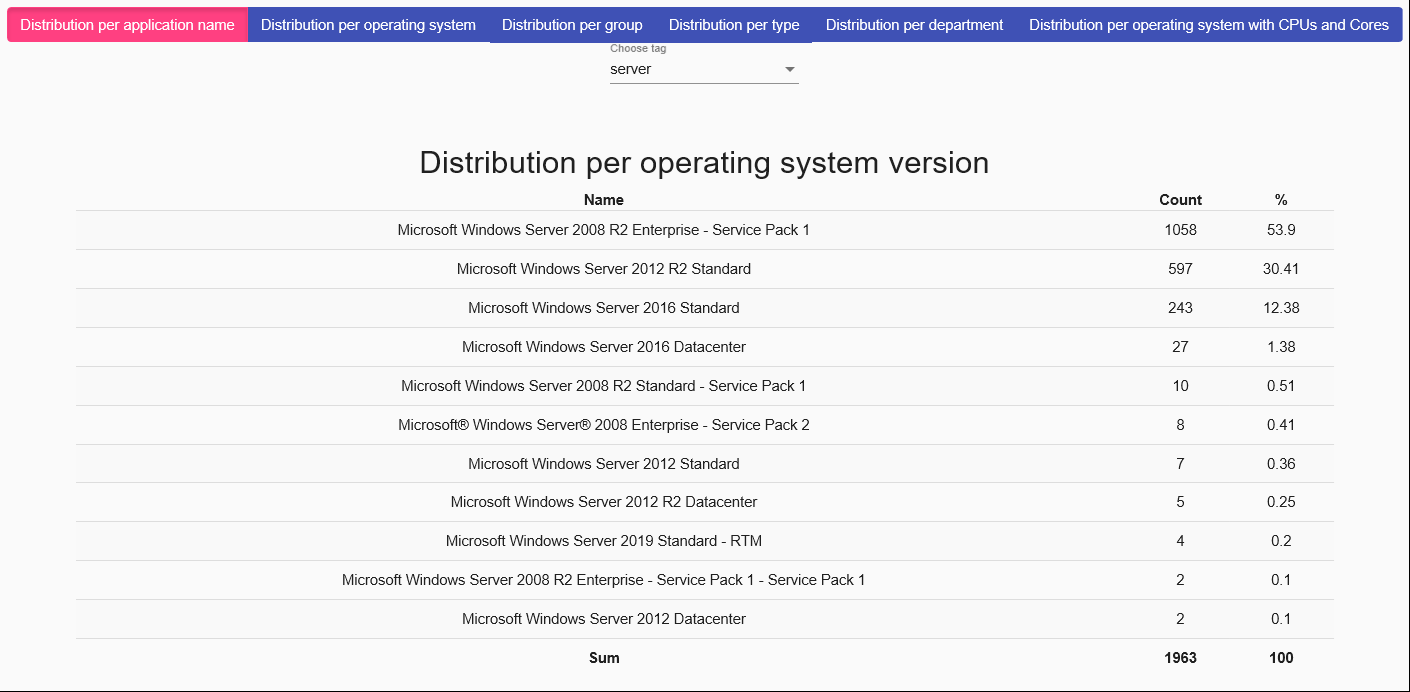Click the 'server' tag selection field
The width and height of the screenshot is (1410, 692).
coord(690,70)
